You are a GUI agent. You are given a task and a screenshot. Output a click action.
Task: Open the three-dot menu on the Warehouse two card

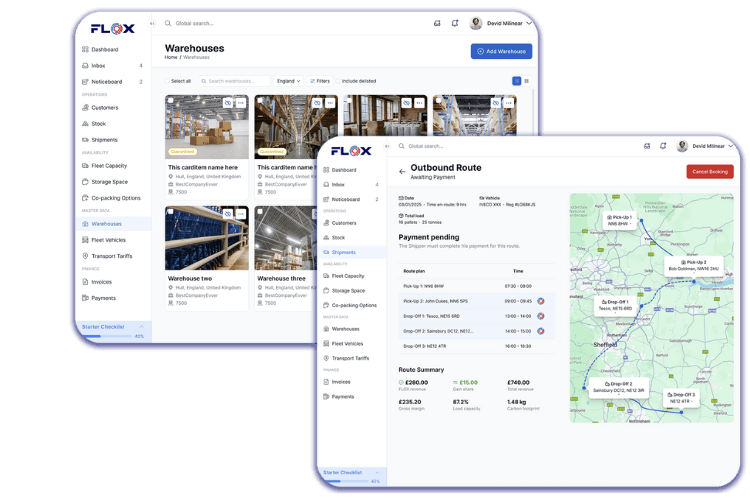241,213
